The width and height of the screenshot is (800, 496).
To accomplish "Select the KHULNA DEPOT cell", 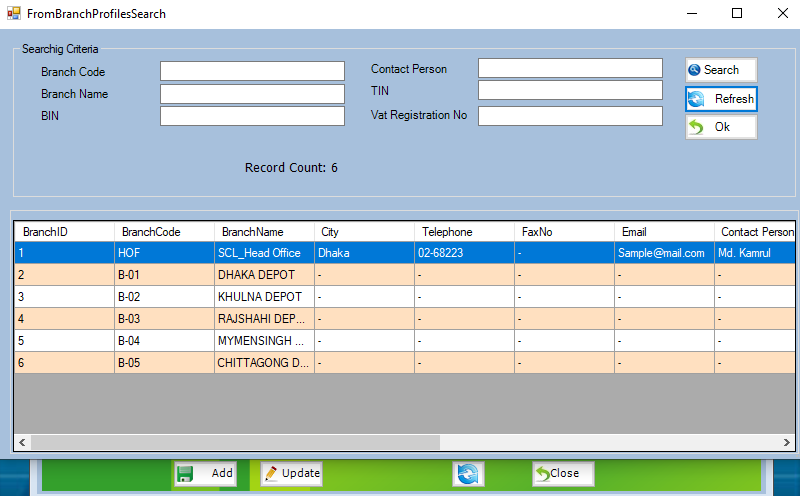I will tap(264, 296).
